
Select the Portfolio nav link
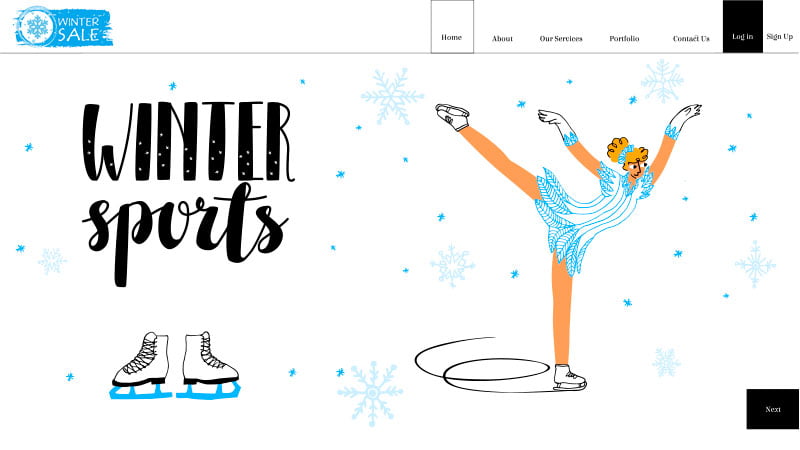pos(624,38)
